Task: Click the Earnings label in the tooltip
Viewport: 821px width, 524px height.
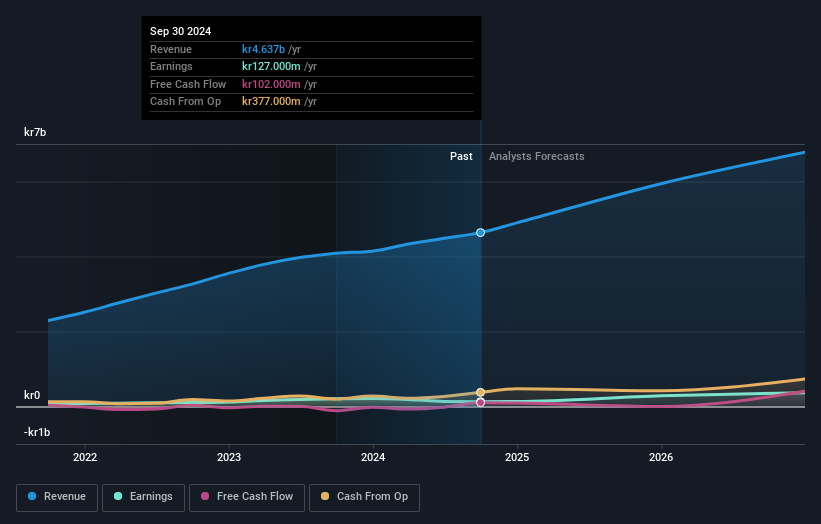Action: [x=171, y=66]
